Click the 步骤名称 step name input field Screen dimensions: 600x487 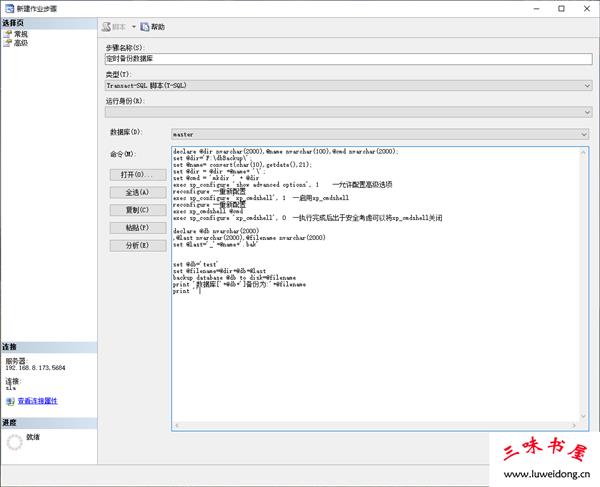(348, 59)
